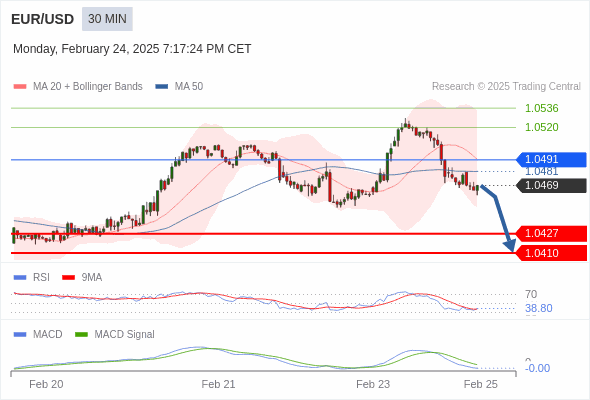The width and height of the screenshot is (590, 400).
Task: Click the MA 20 + Bollinger Bands legend swatch
Action: point(20,87)
